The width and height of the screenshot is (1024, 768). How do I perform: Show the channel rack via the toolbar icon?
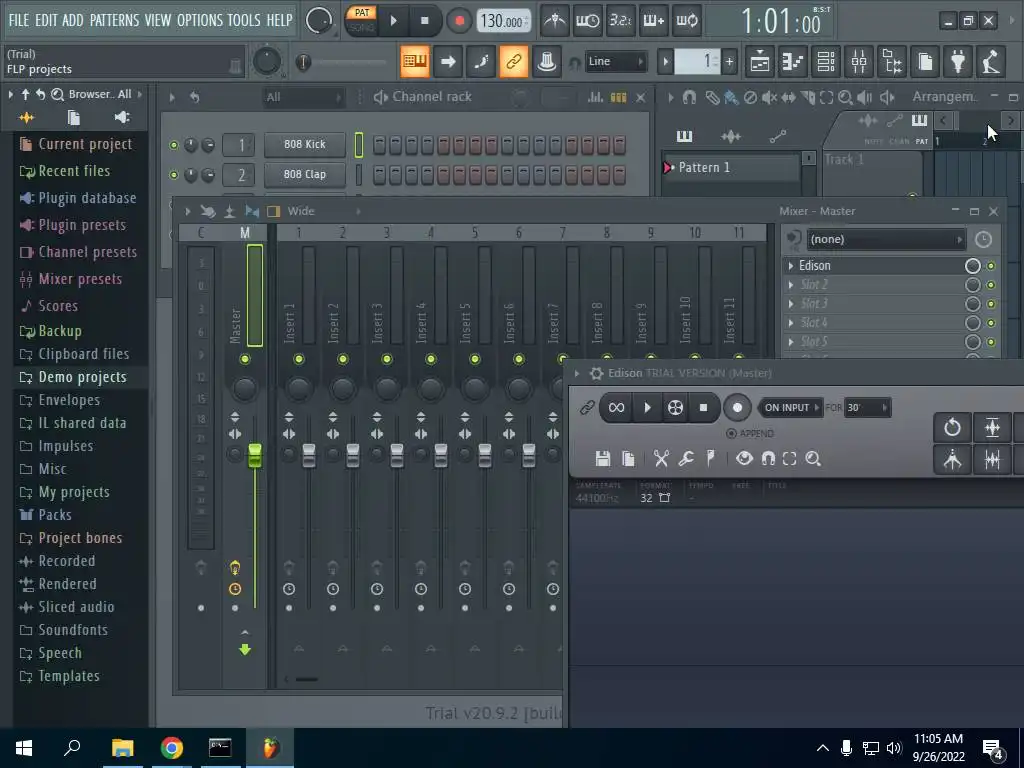tap(825, 62)
